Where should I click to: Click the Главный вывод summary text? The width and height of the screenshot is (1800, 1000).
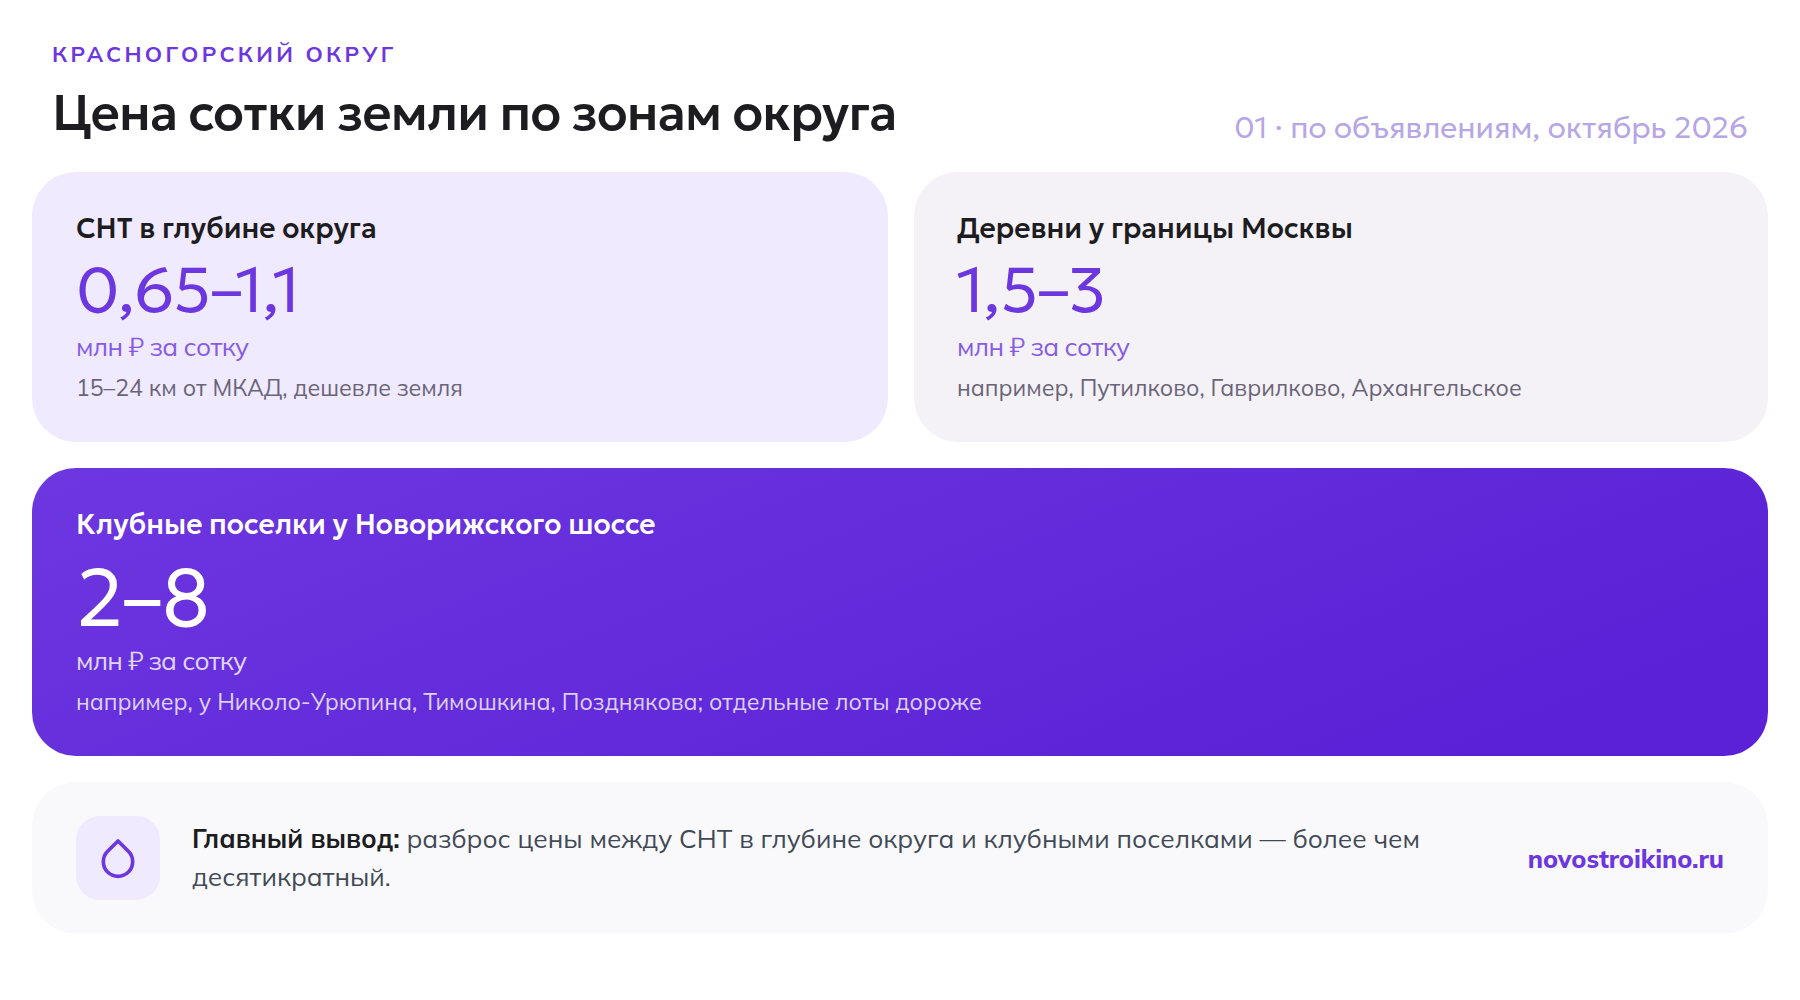(806, 858)
